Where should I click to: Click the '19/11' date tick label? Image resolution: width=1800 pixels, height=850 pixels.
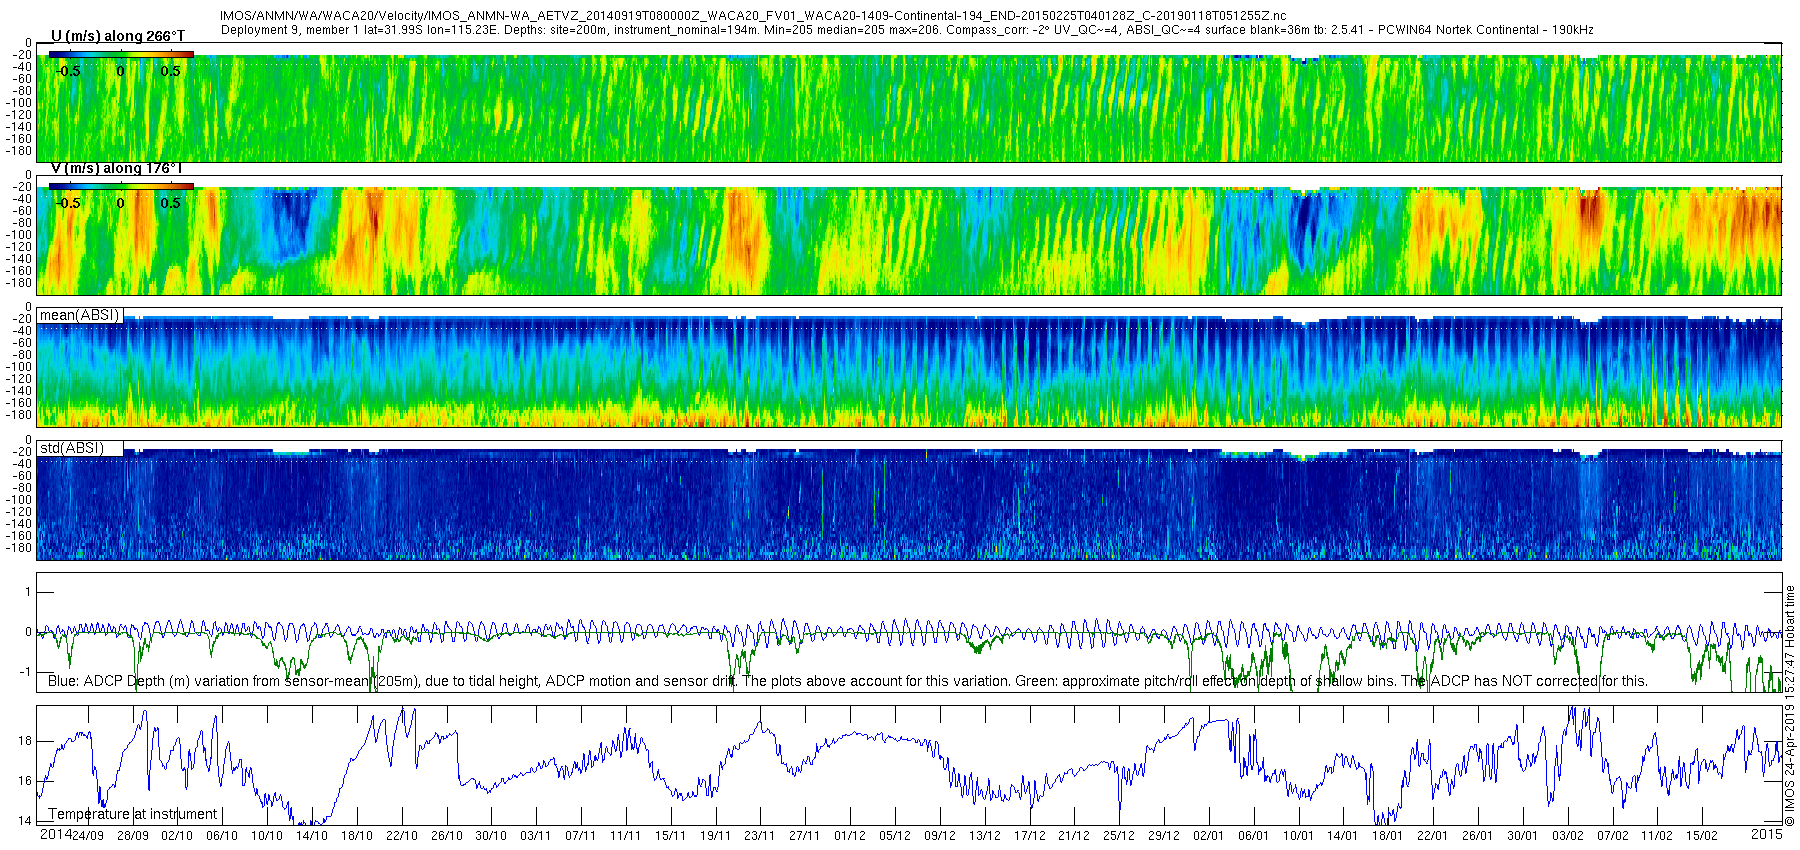[716, 835]
